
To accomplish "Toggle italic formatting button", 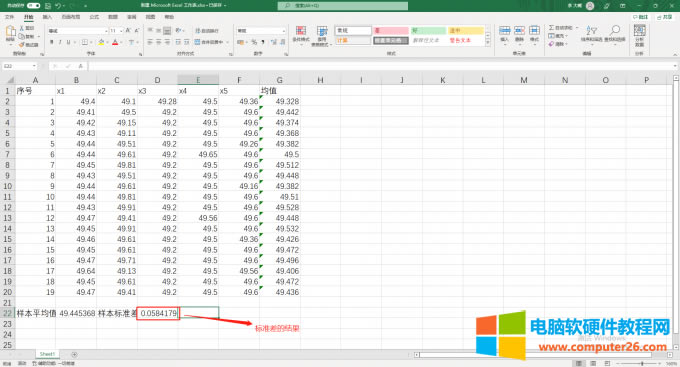I will click(x=60, y=42).
